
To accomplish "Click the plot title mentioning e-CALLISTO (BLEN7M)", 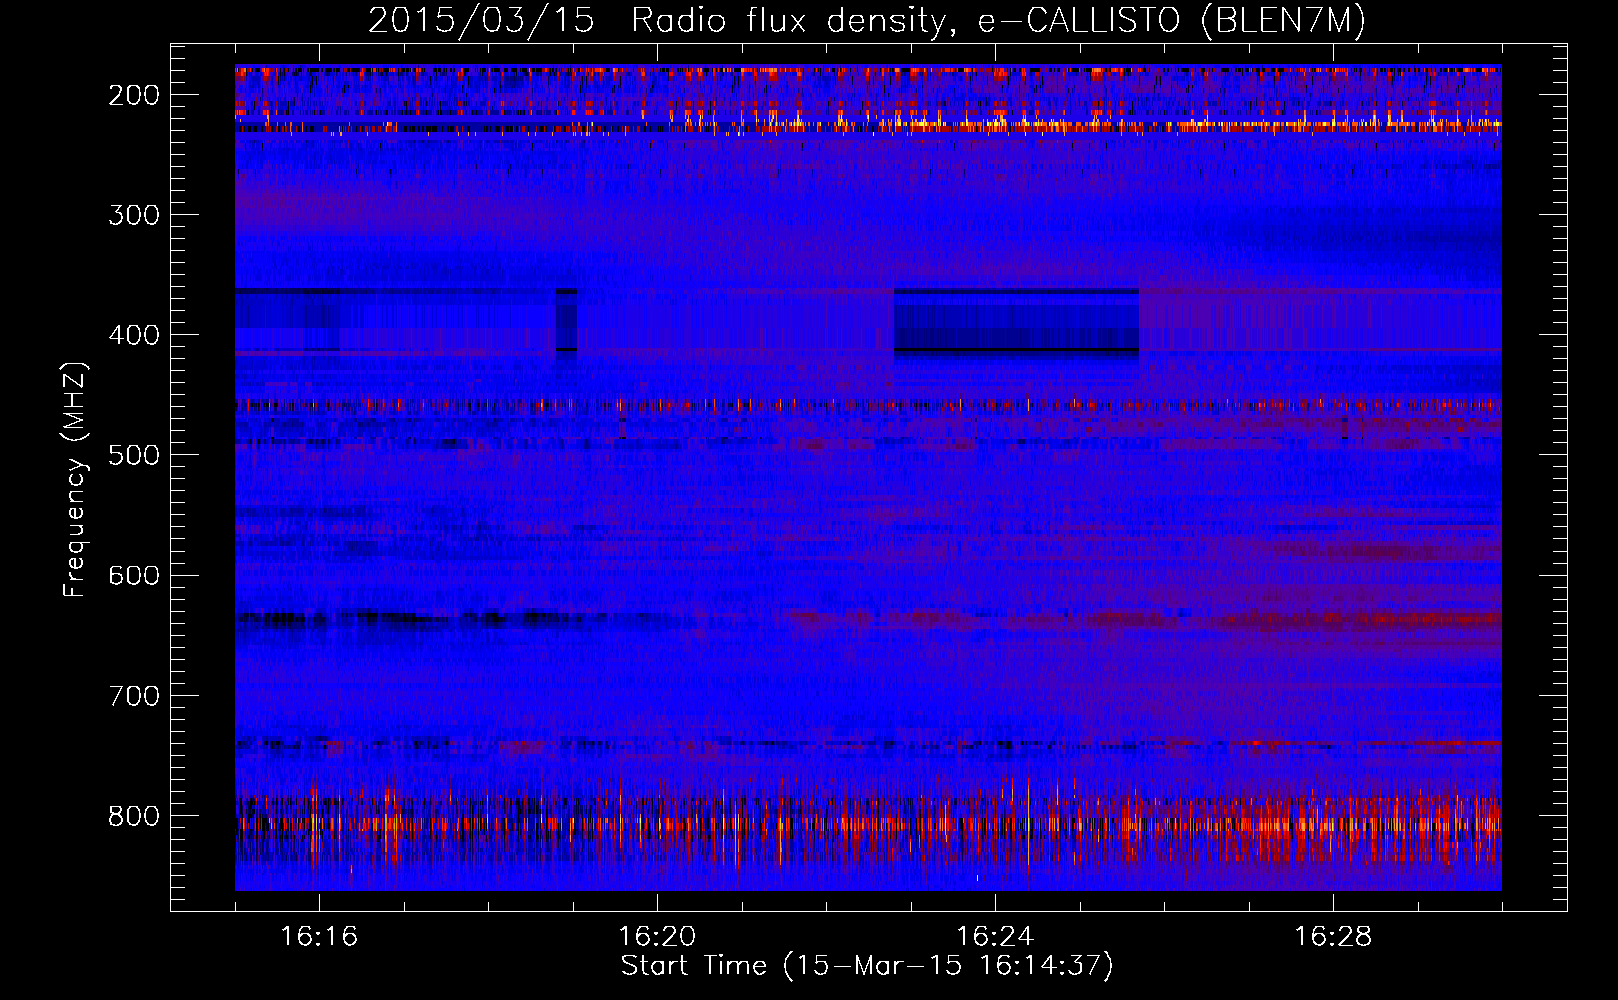I will pyautogui.click(x=867, y=20).
